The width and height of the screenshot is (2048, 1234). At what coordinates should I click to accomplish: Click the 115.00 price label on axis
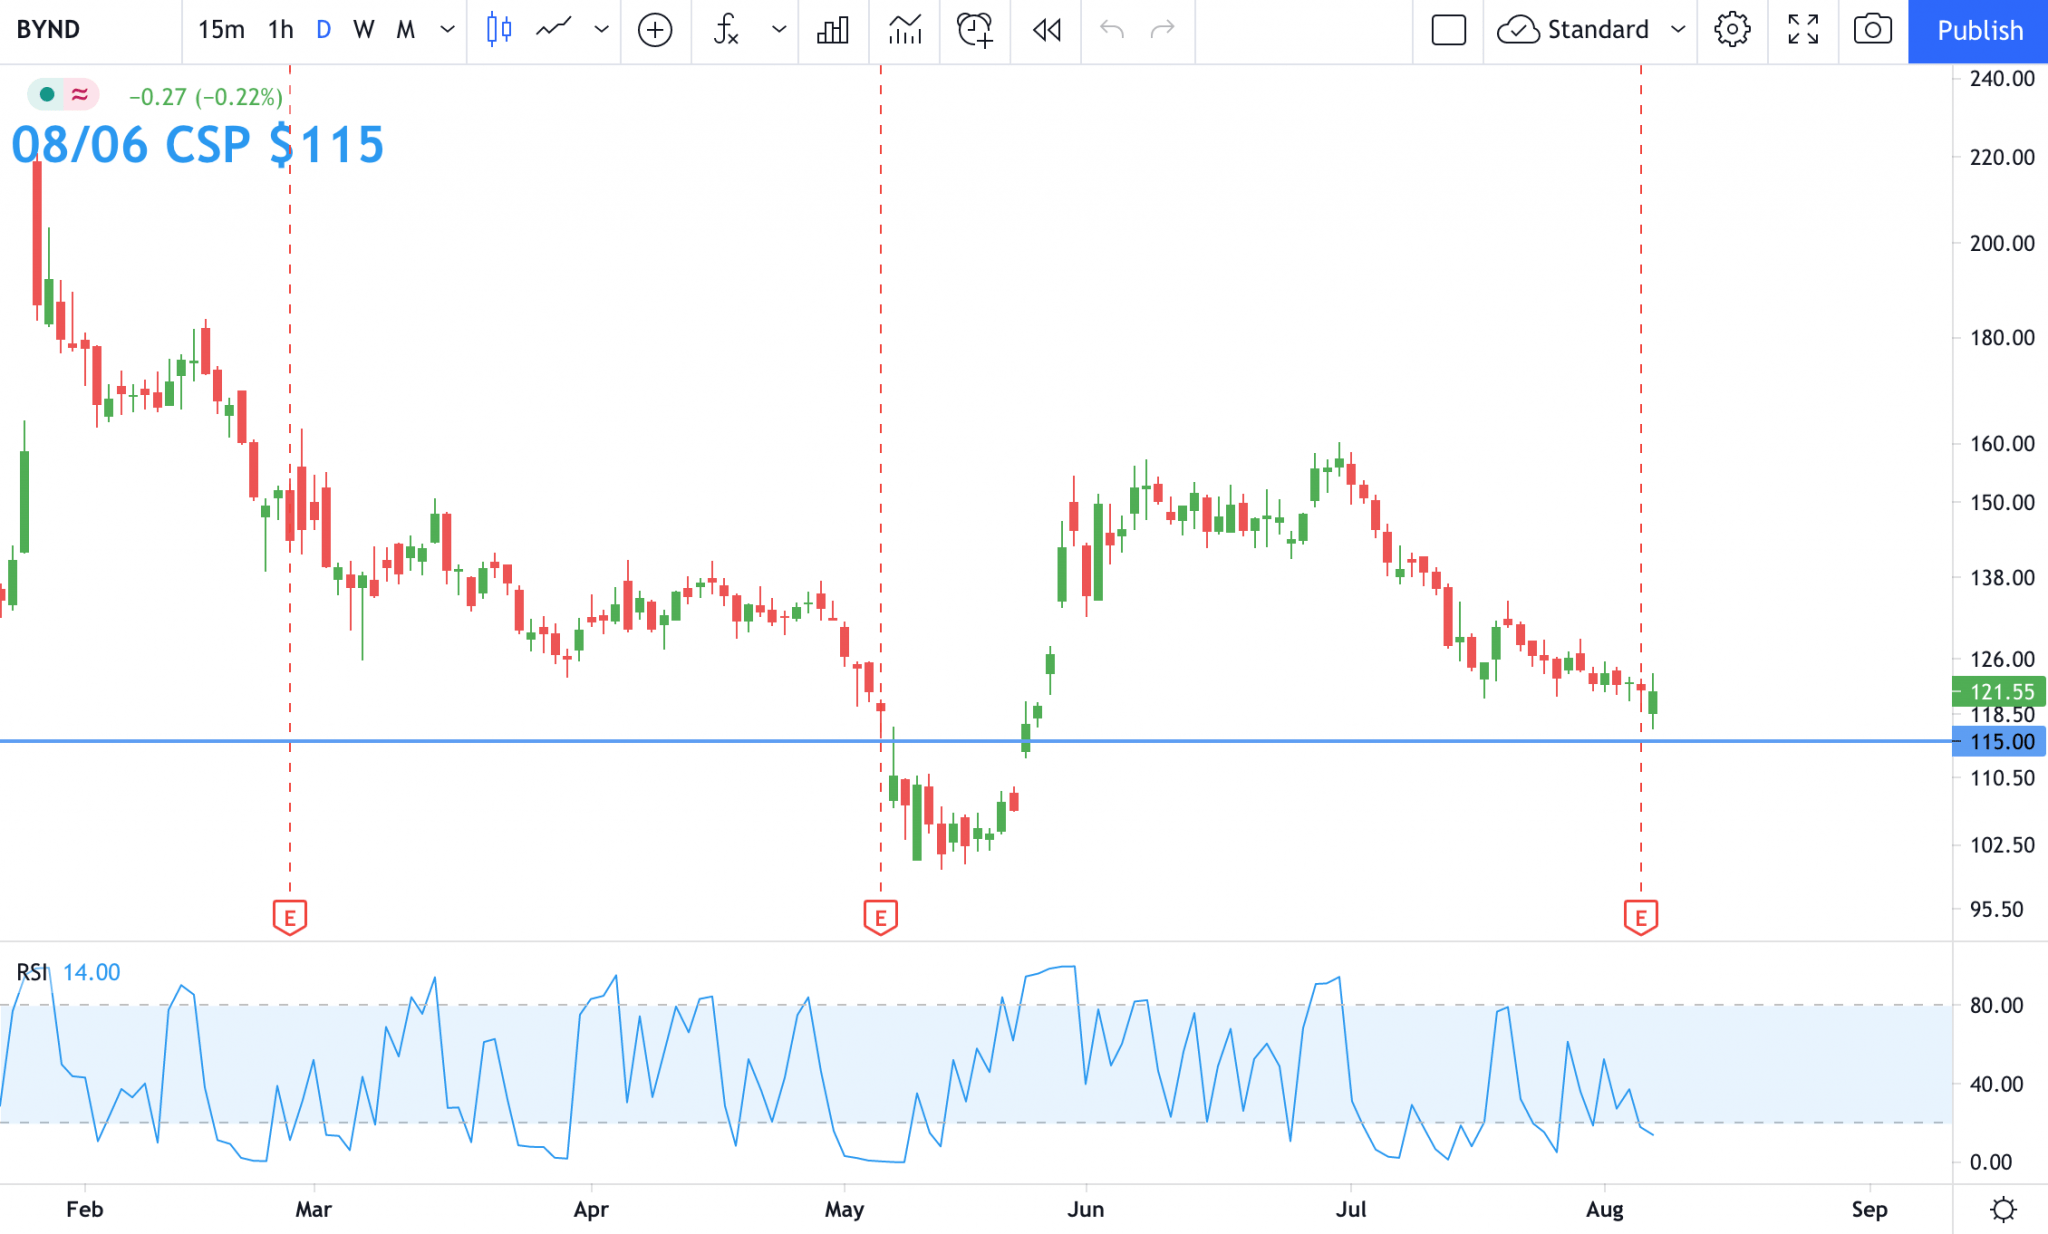1999,742
